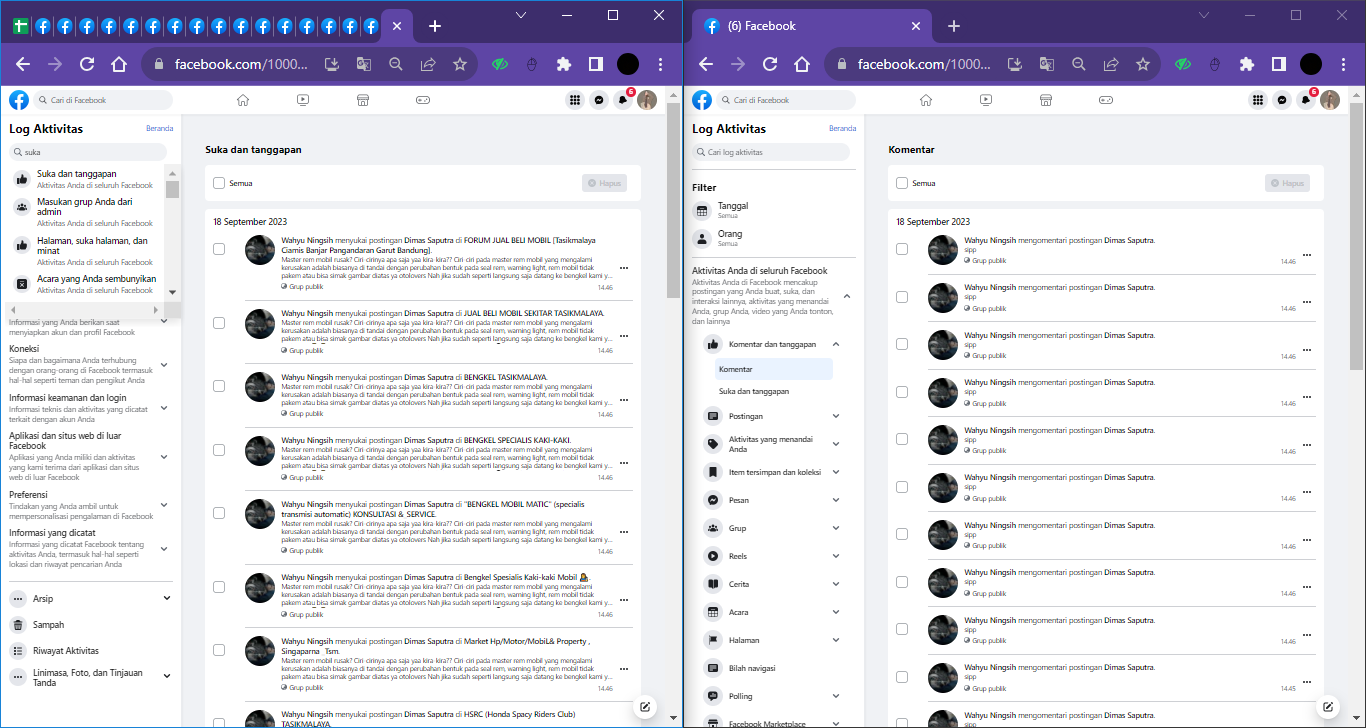Expand Item tersimpan dan koleksi

[836, 472]
